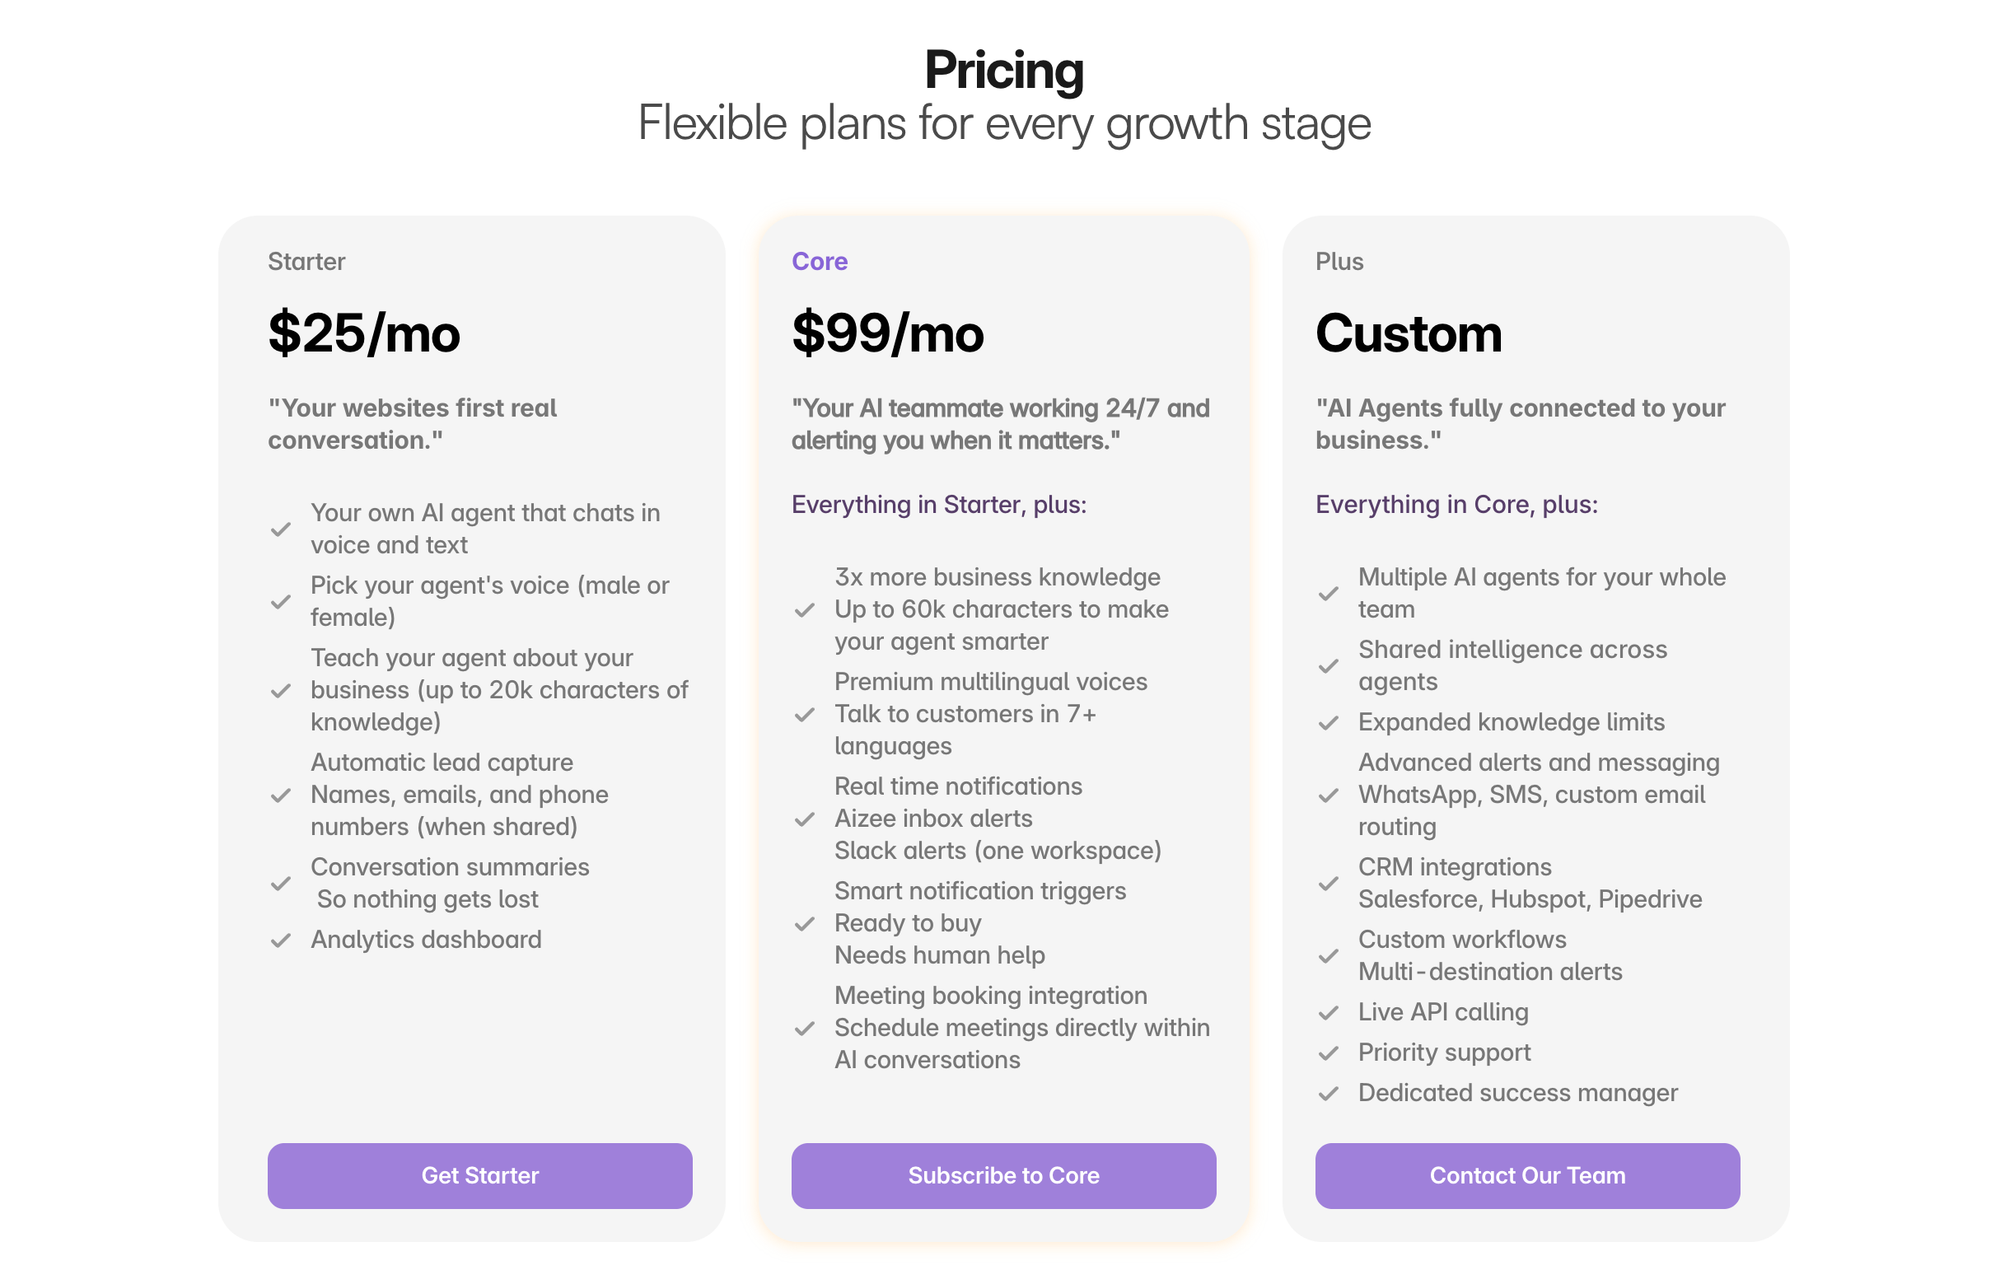Click the $99/mo price heading

[887, 333]
